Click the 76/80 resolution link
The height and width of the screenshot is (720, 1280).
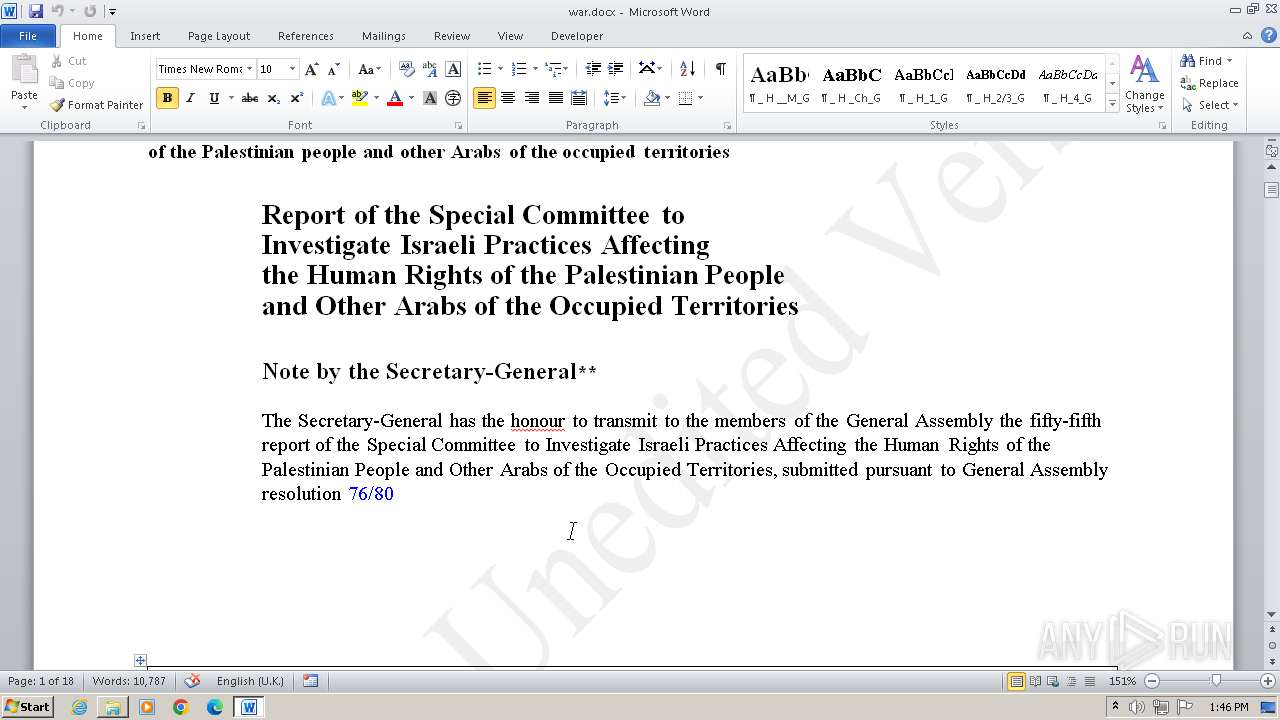pos(371,494)
